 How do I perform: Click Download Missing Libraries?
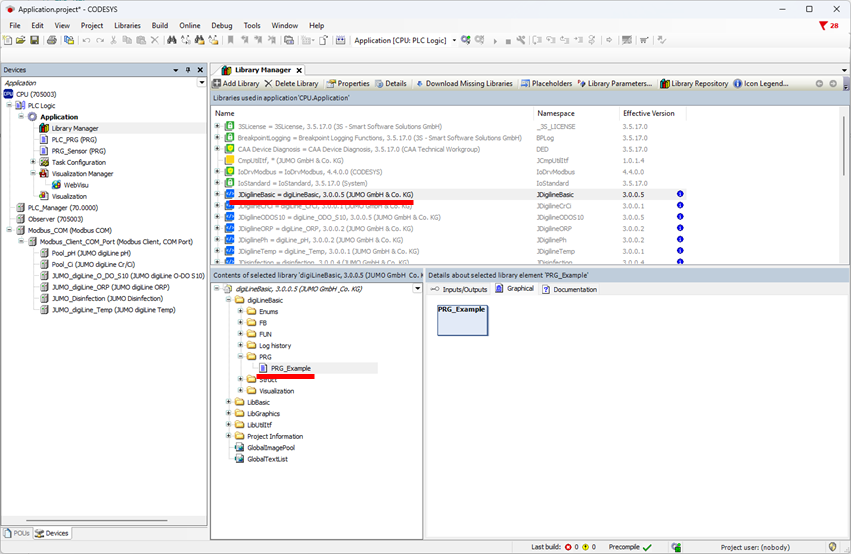coord(464,84)
